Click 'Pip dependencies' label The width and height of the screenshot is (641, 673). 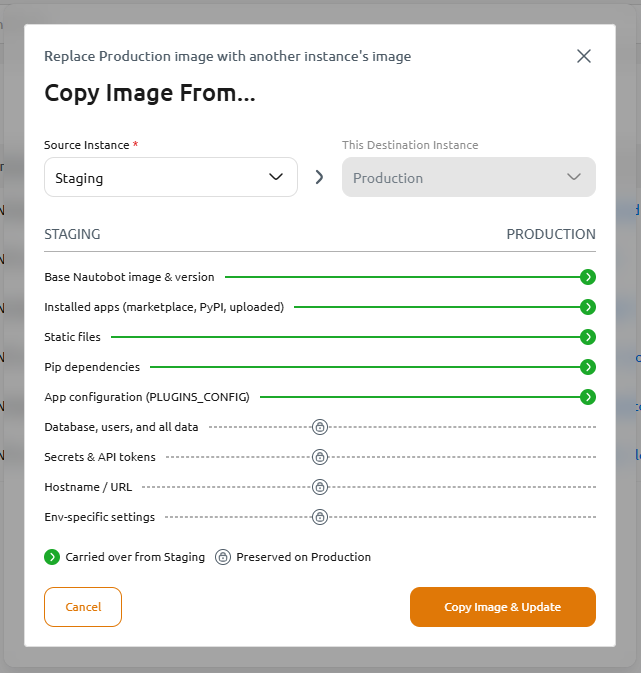coord(92,367)
